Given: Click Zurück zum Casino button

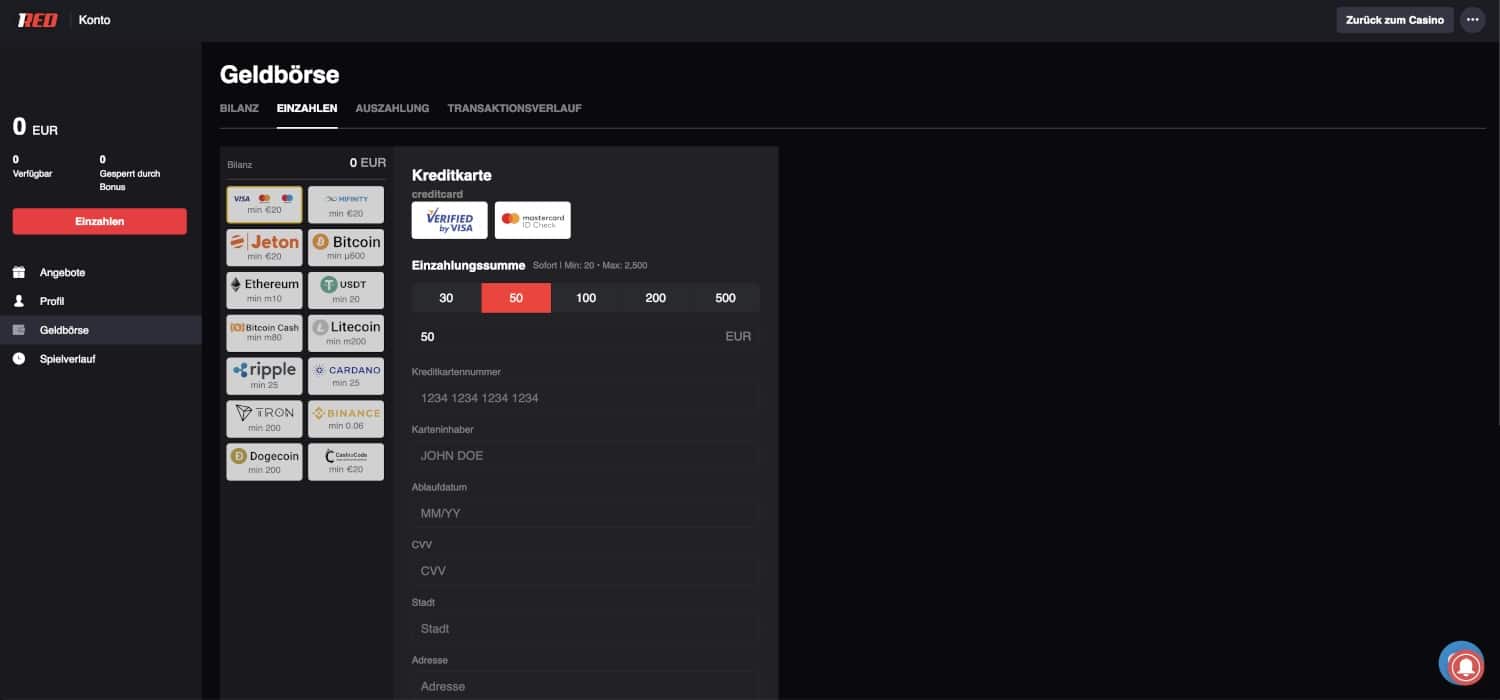Looking at the screenshot, I should point(1394,20).
